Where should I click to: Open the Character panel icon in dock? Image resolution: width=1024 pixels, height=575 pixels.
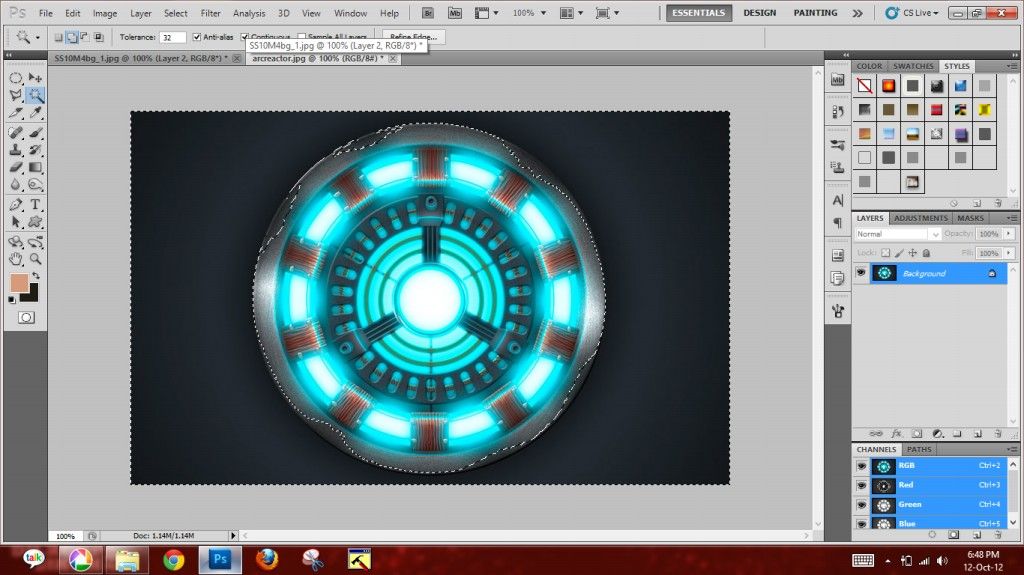(x=838, y=200)
